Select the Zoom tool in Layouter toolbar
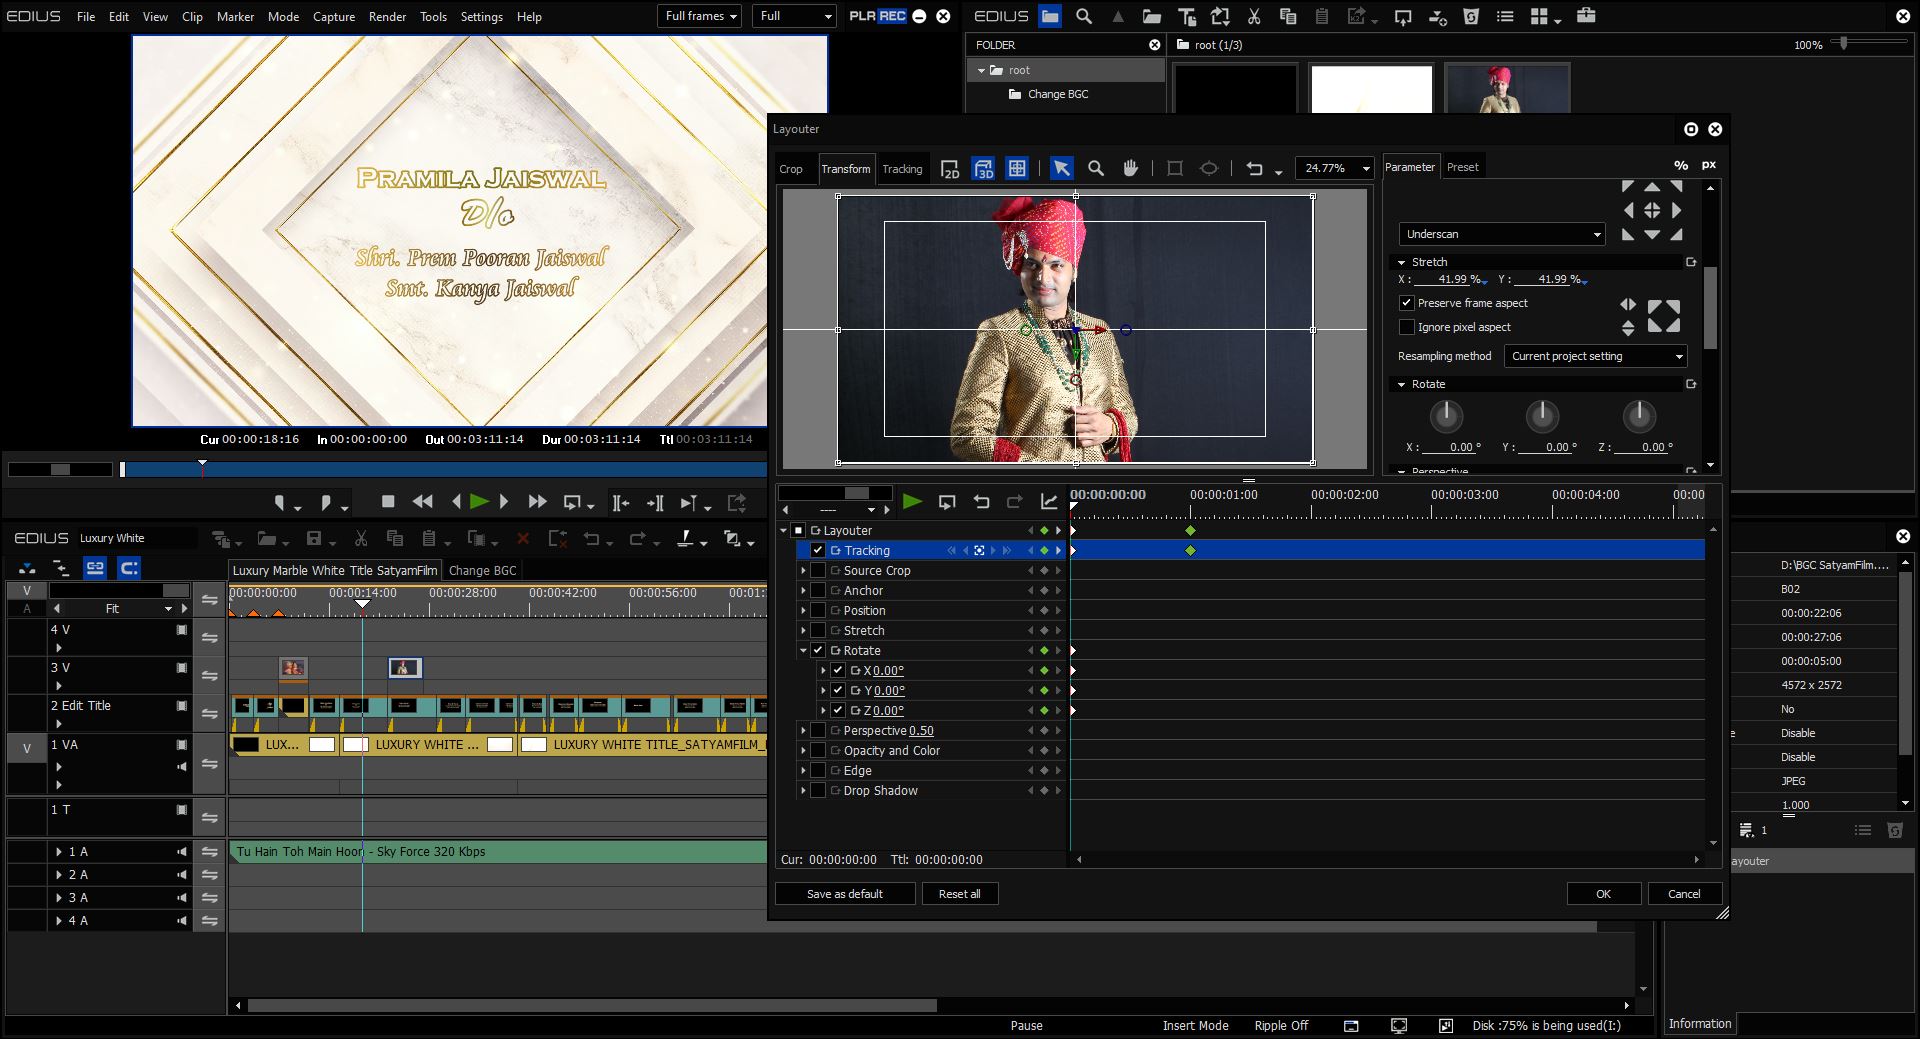The image size is (1920, 1039). [x=1096, y=169]
